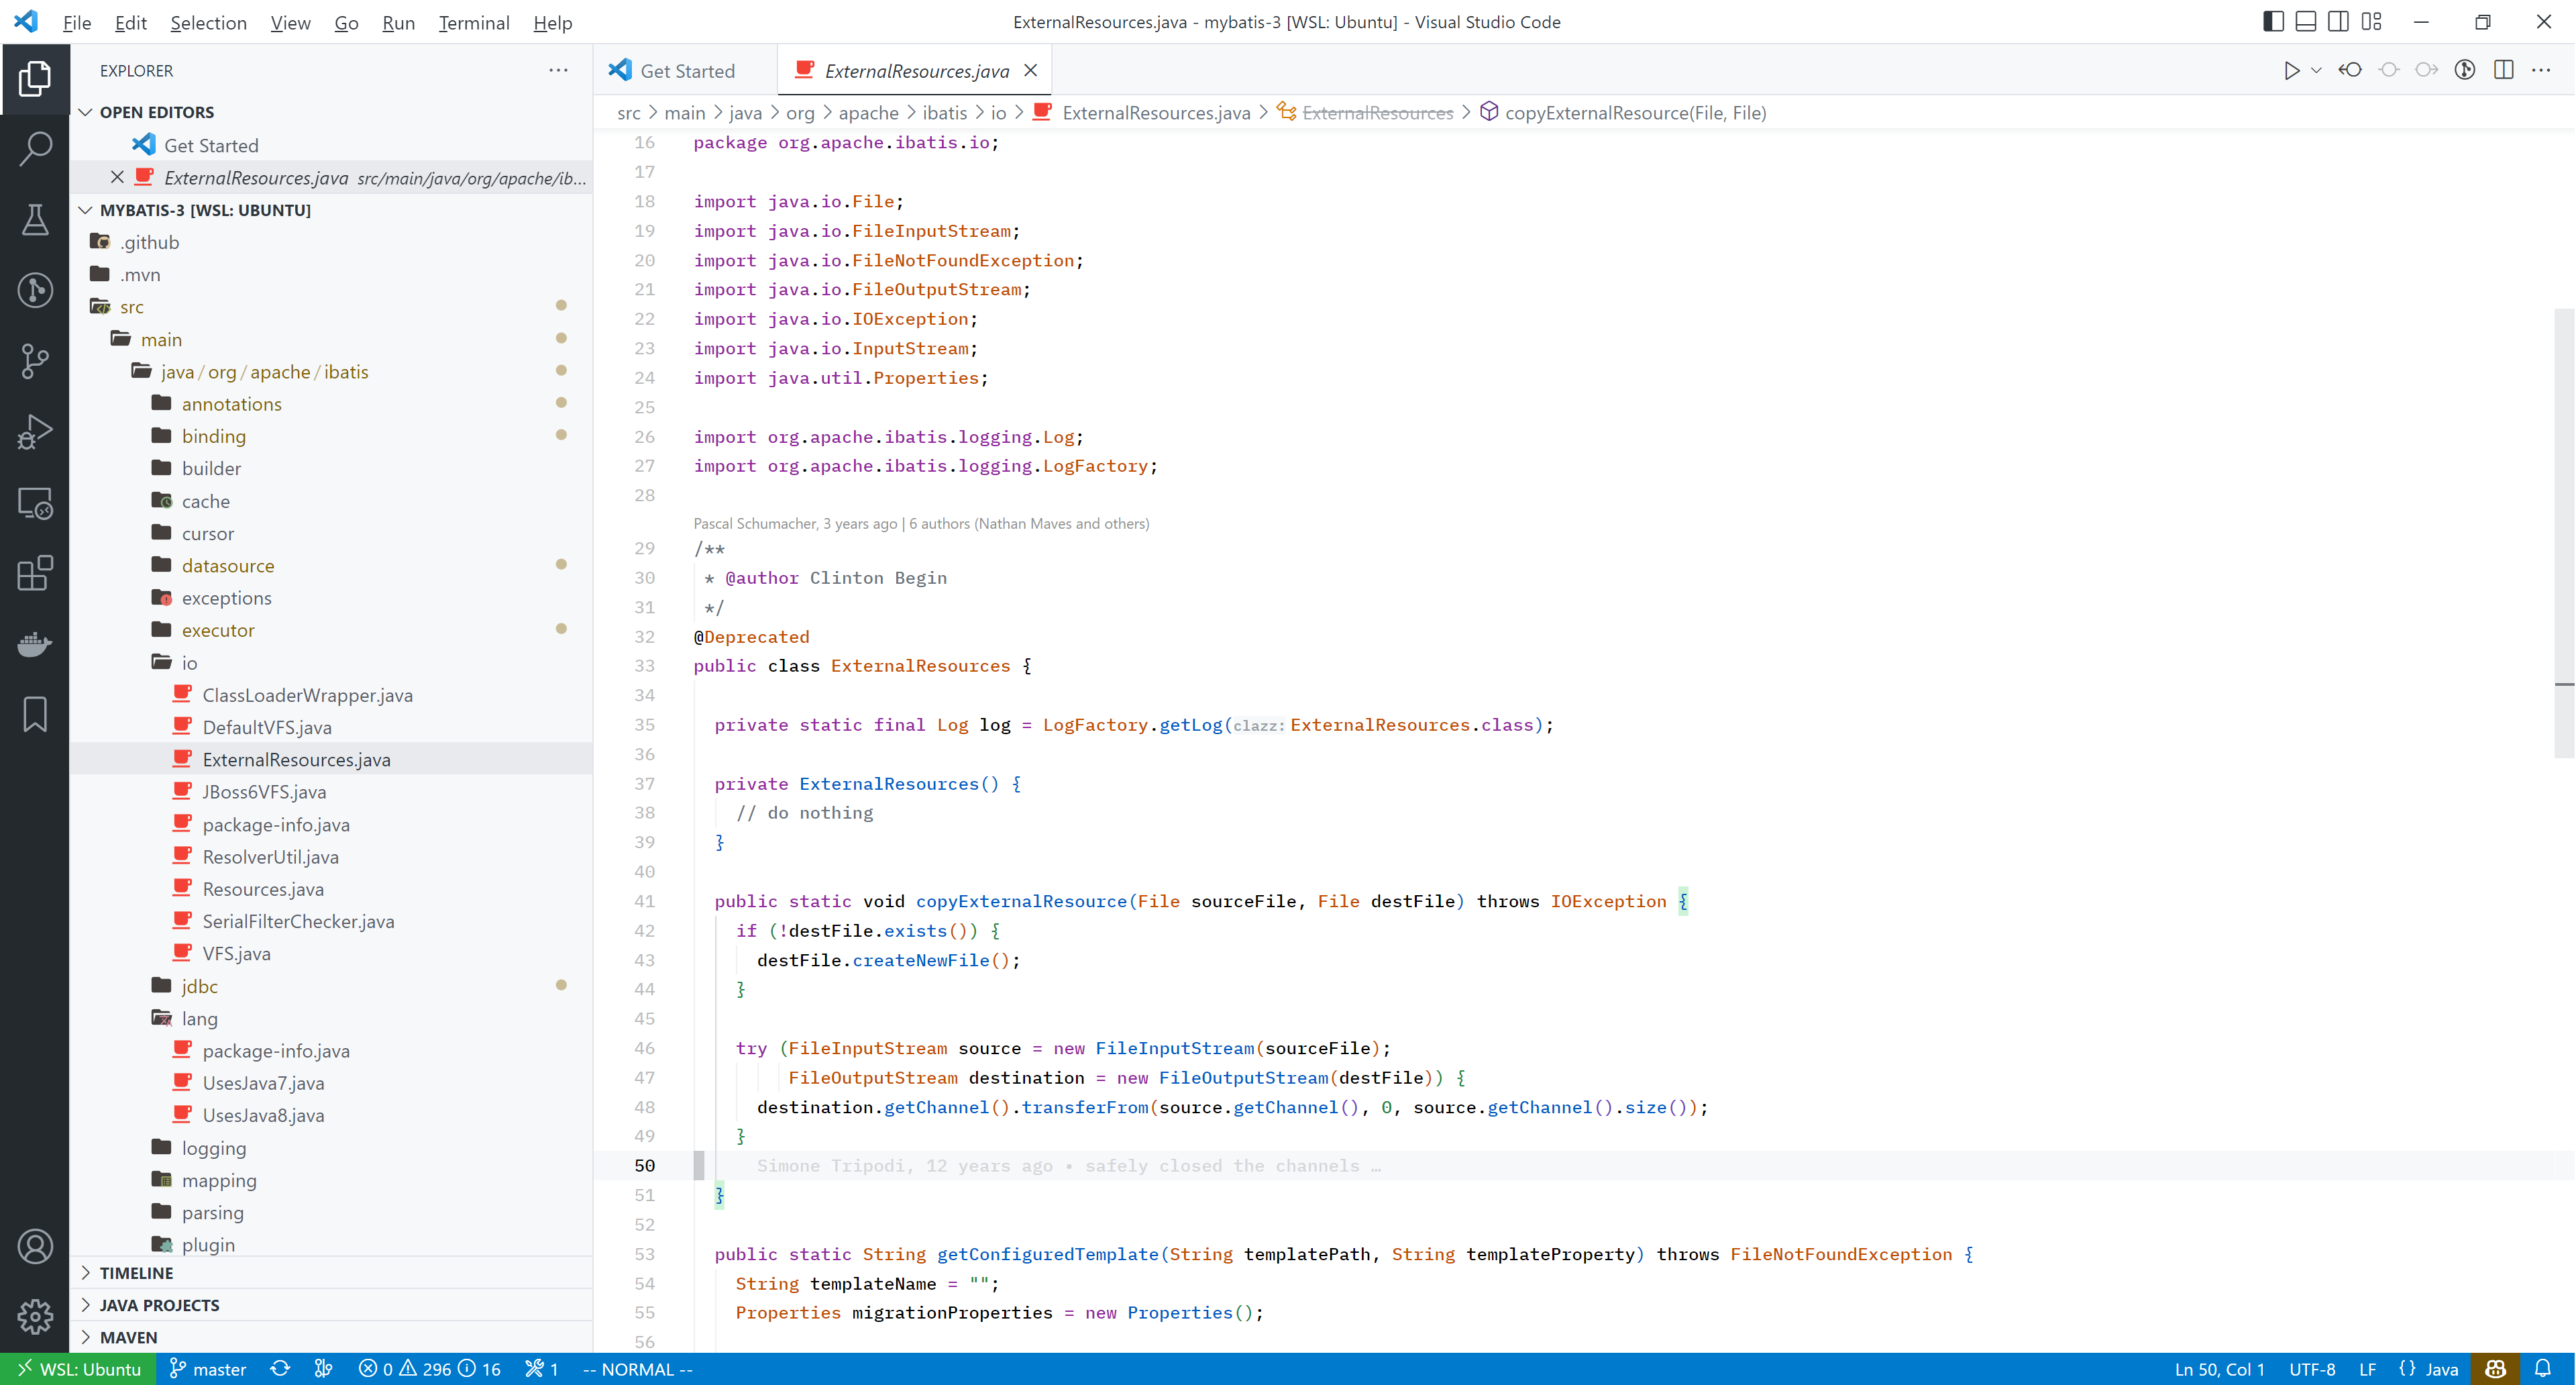This screenshot has width=2576, height=1385.
Task: Click the Java language indicator in status bar
Action: pyautogui.click(x=2438, y=1368)
